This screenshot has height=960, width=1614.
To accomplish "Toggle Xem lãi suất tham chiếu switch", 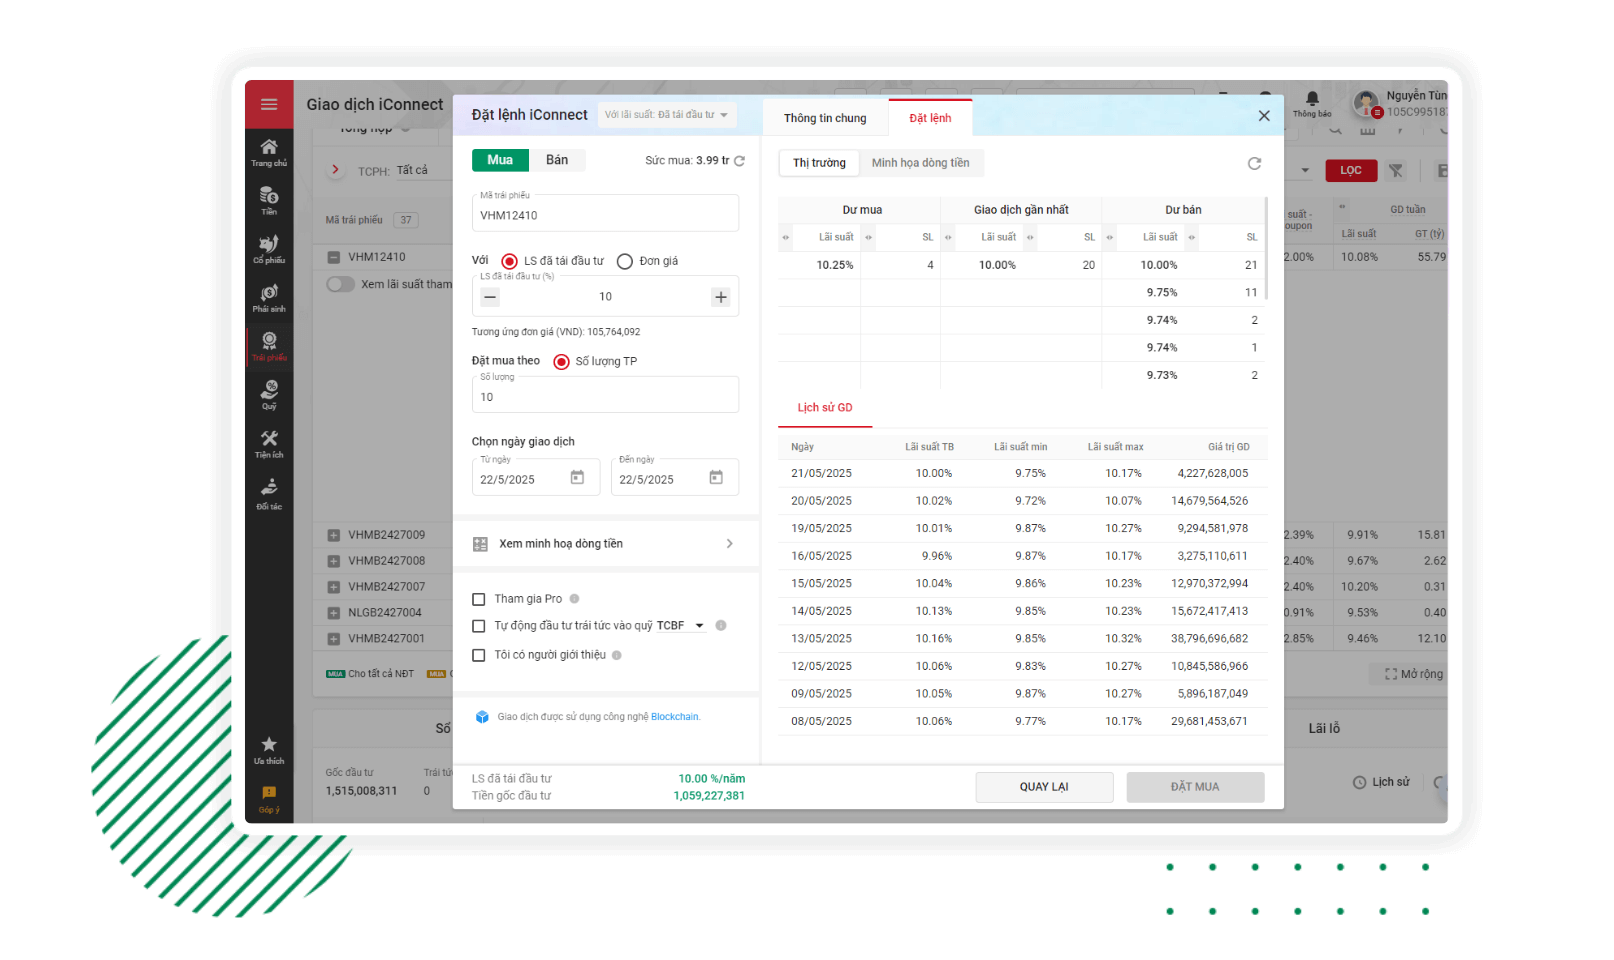I will click(341, 284).
